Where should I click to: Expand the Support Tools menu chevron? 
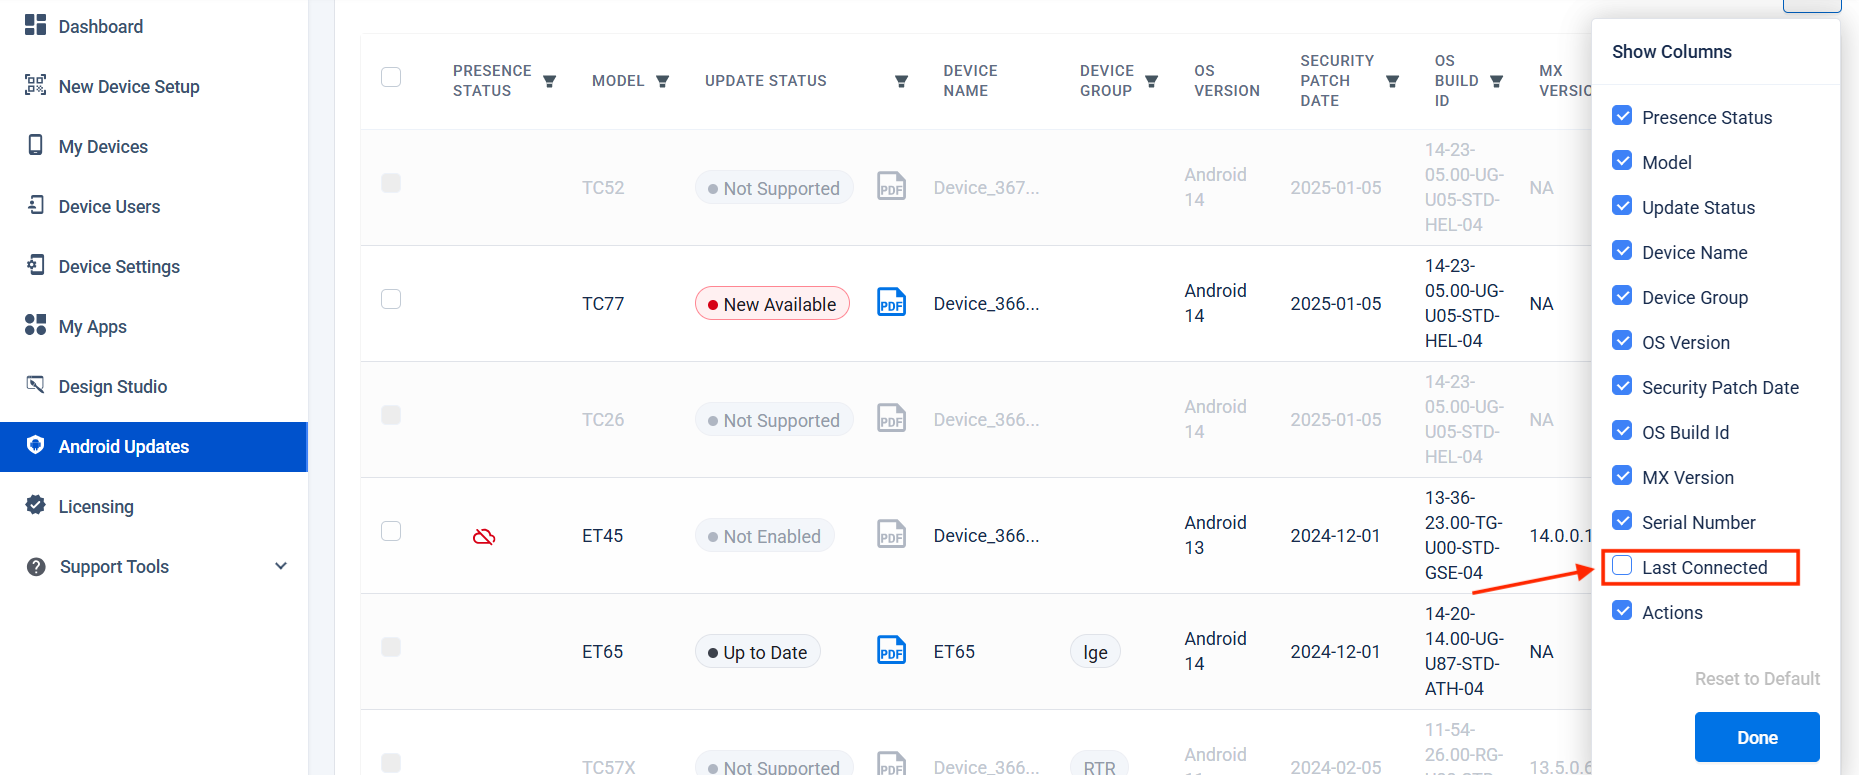pyautogui.click(x=281, y=566)
